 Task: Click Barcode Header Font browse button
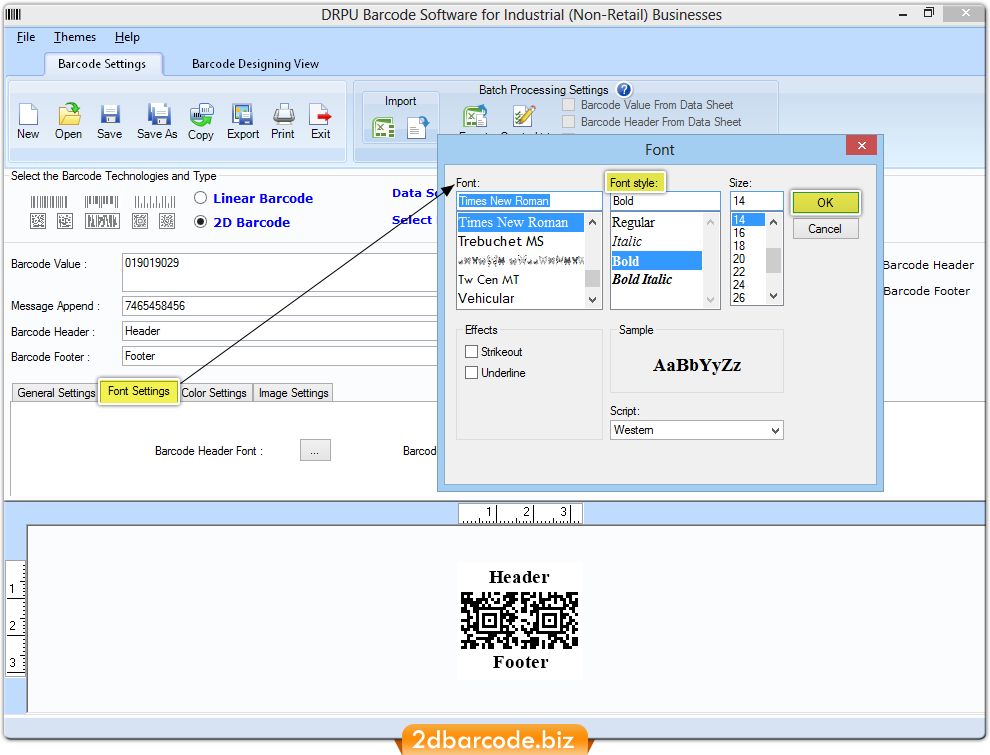pyautogui.click(x=315, y=451)
